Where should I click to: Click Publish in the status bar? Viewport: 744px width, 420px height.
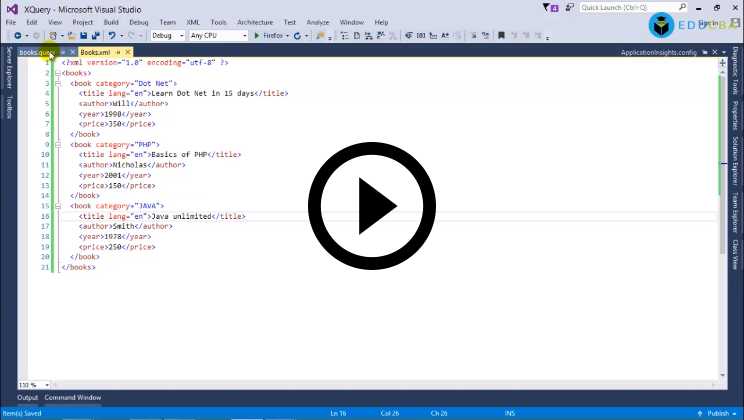717,413
